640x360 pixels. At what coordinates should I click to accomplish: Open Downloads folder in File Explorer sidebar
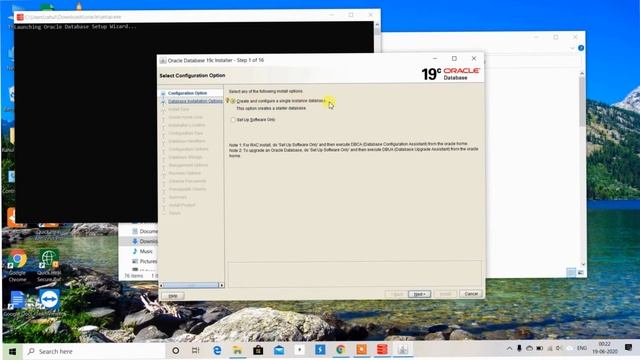click(x=145, y=241)
